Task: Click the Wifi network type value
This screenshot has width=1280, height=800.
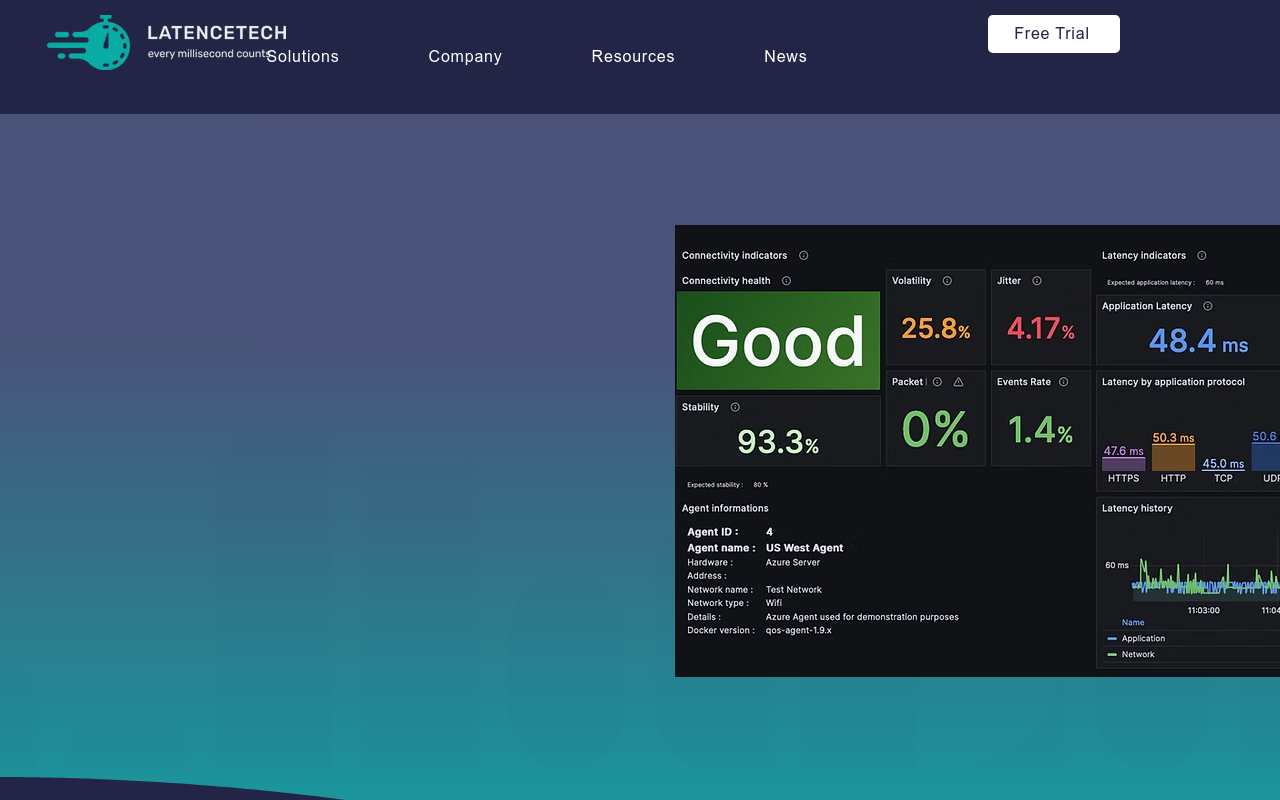Action: (x=774, y=603)
